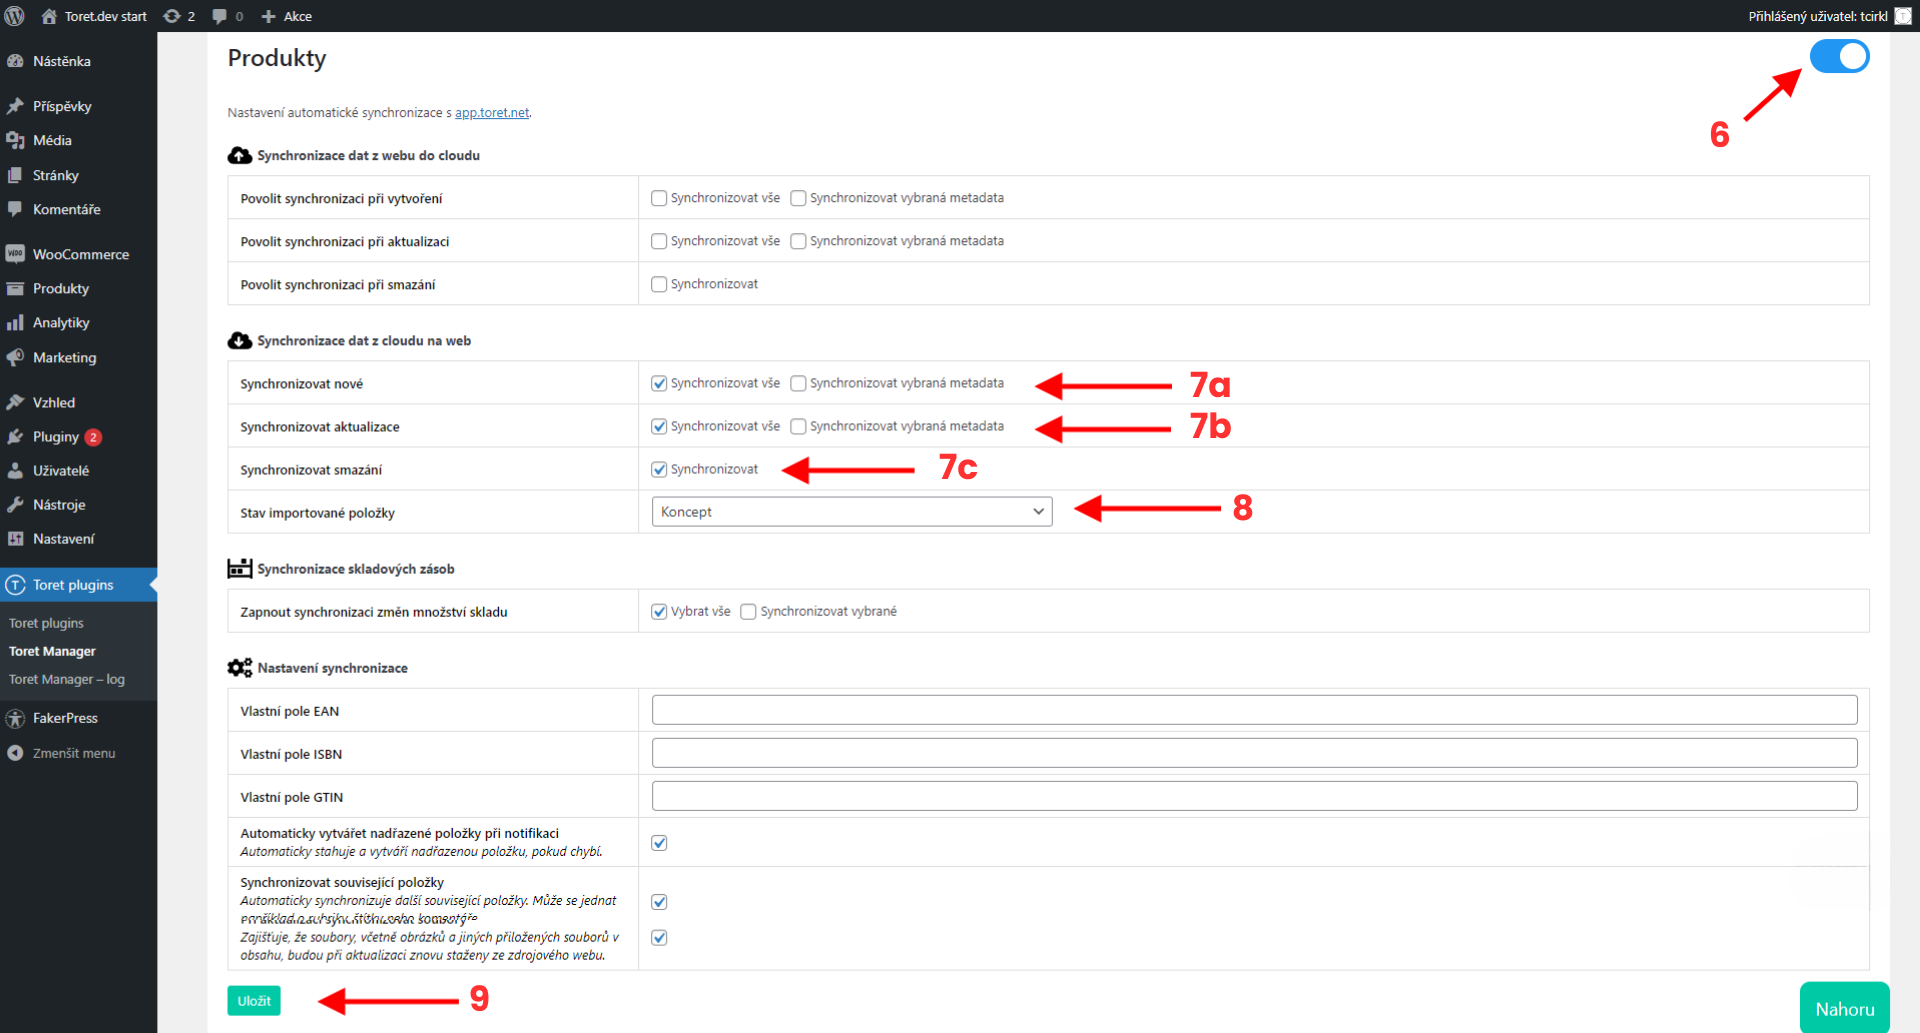Click the Produkty box icon in sidebar
Viewport: 1920px width, 1033px height.
coord(15,288)
